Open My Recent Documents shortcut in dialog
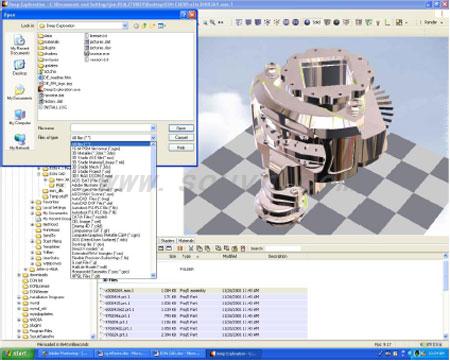 pos(20,45)
